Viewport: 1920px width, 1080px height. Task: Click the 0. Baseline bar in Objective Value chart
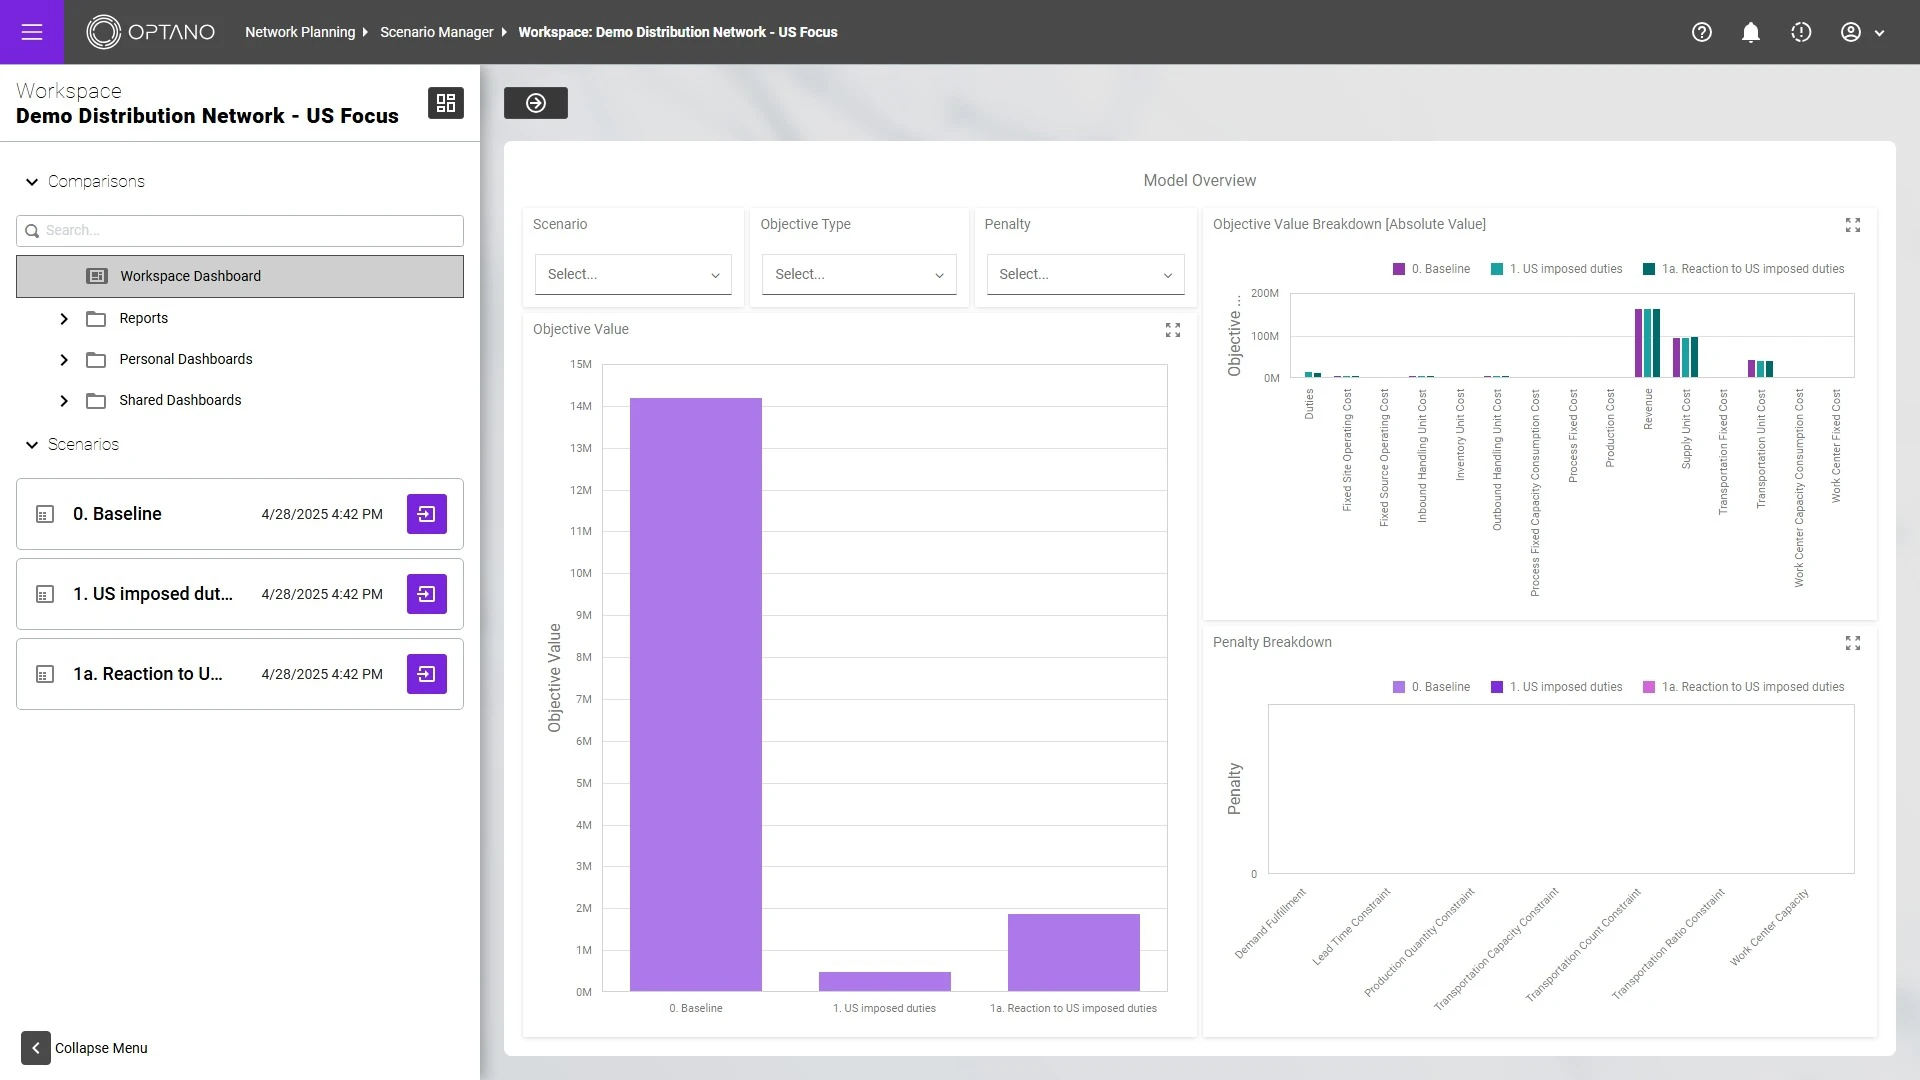tap(696, 695)
